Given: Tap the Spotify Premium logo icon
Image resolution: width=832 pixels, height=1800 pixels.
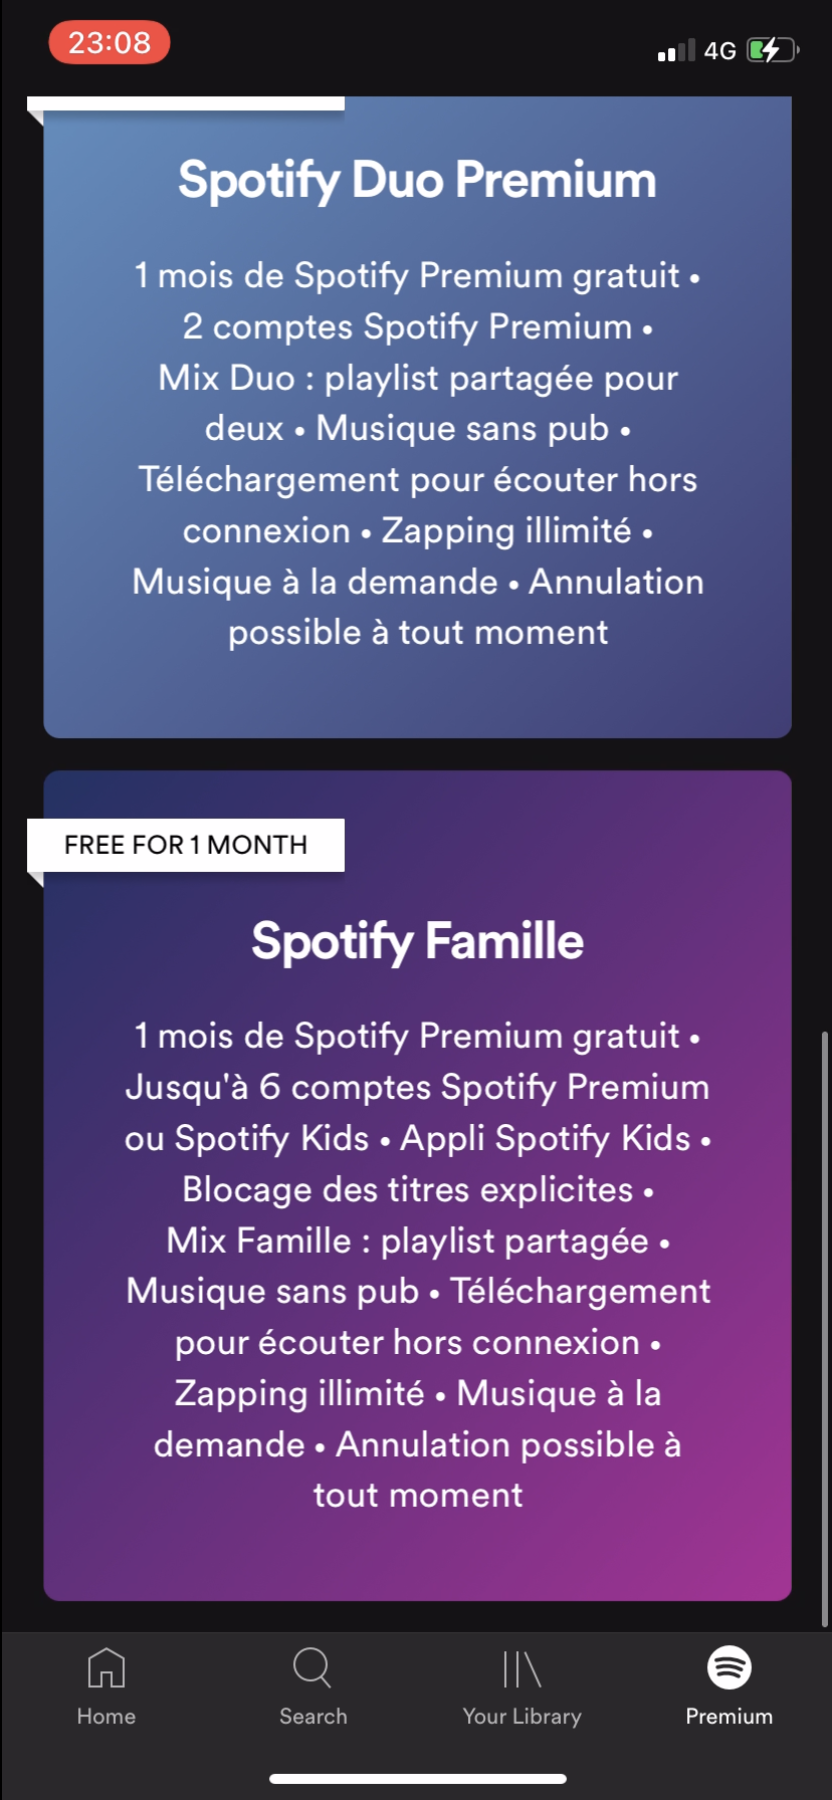Looking at the screenshot, I should pos(729,1668).
